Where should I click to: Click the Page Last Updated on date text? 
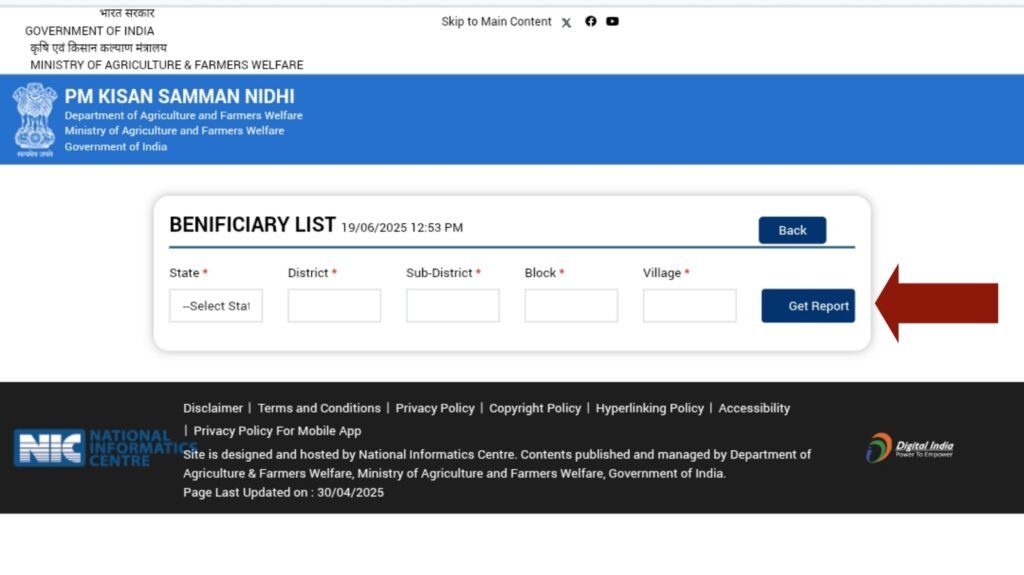(x=283, y=493)
